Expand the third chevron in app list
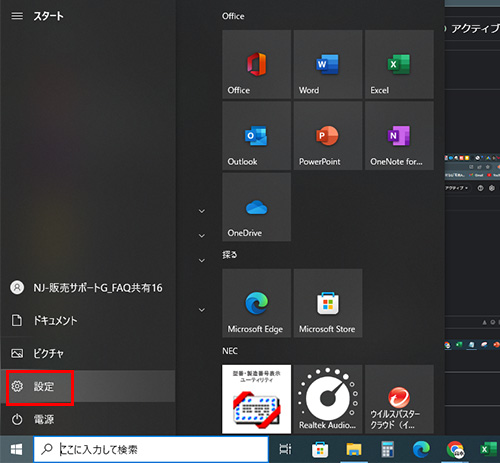 tap(202, 260)
